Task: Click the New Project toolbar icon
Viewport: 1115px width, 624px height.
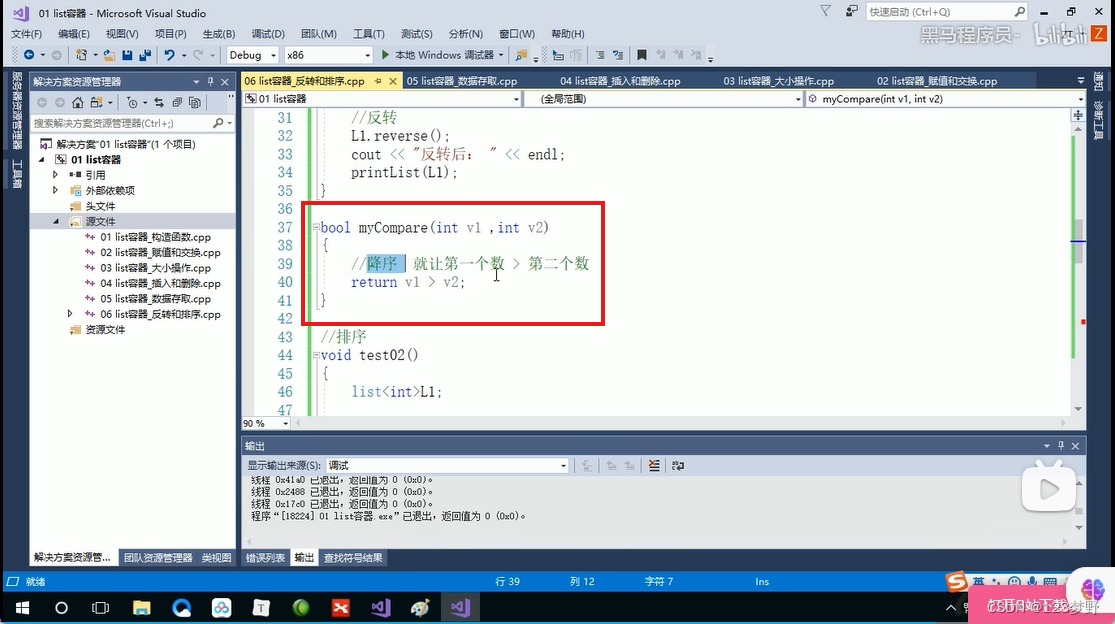Action: (x=82, y=55)
